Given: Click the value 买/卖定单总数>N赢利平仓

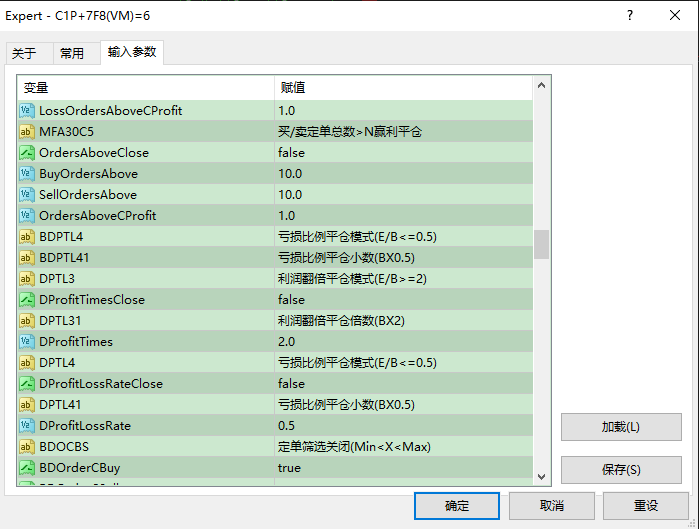Looking at the screenshot, I should 350,131.
